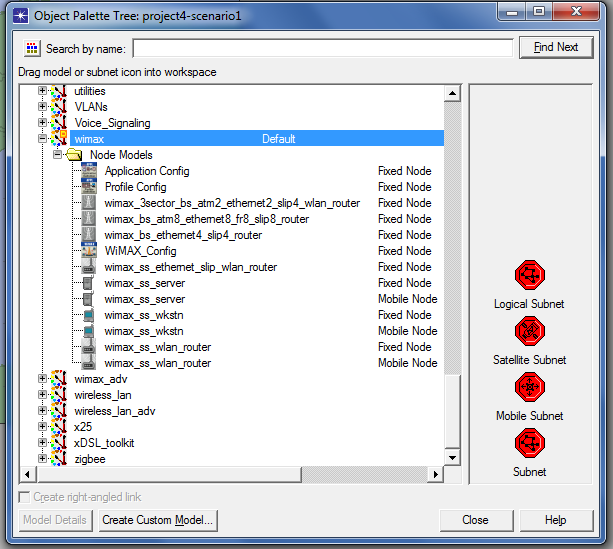Image resolution: width=613 pixels, height=549 pixels.
Task: Select the Satellite Subnet icon
Action: [529, 331]
